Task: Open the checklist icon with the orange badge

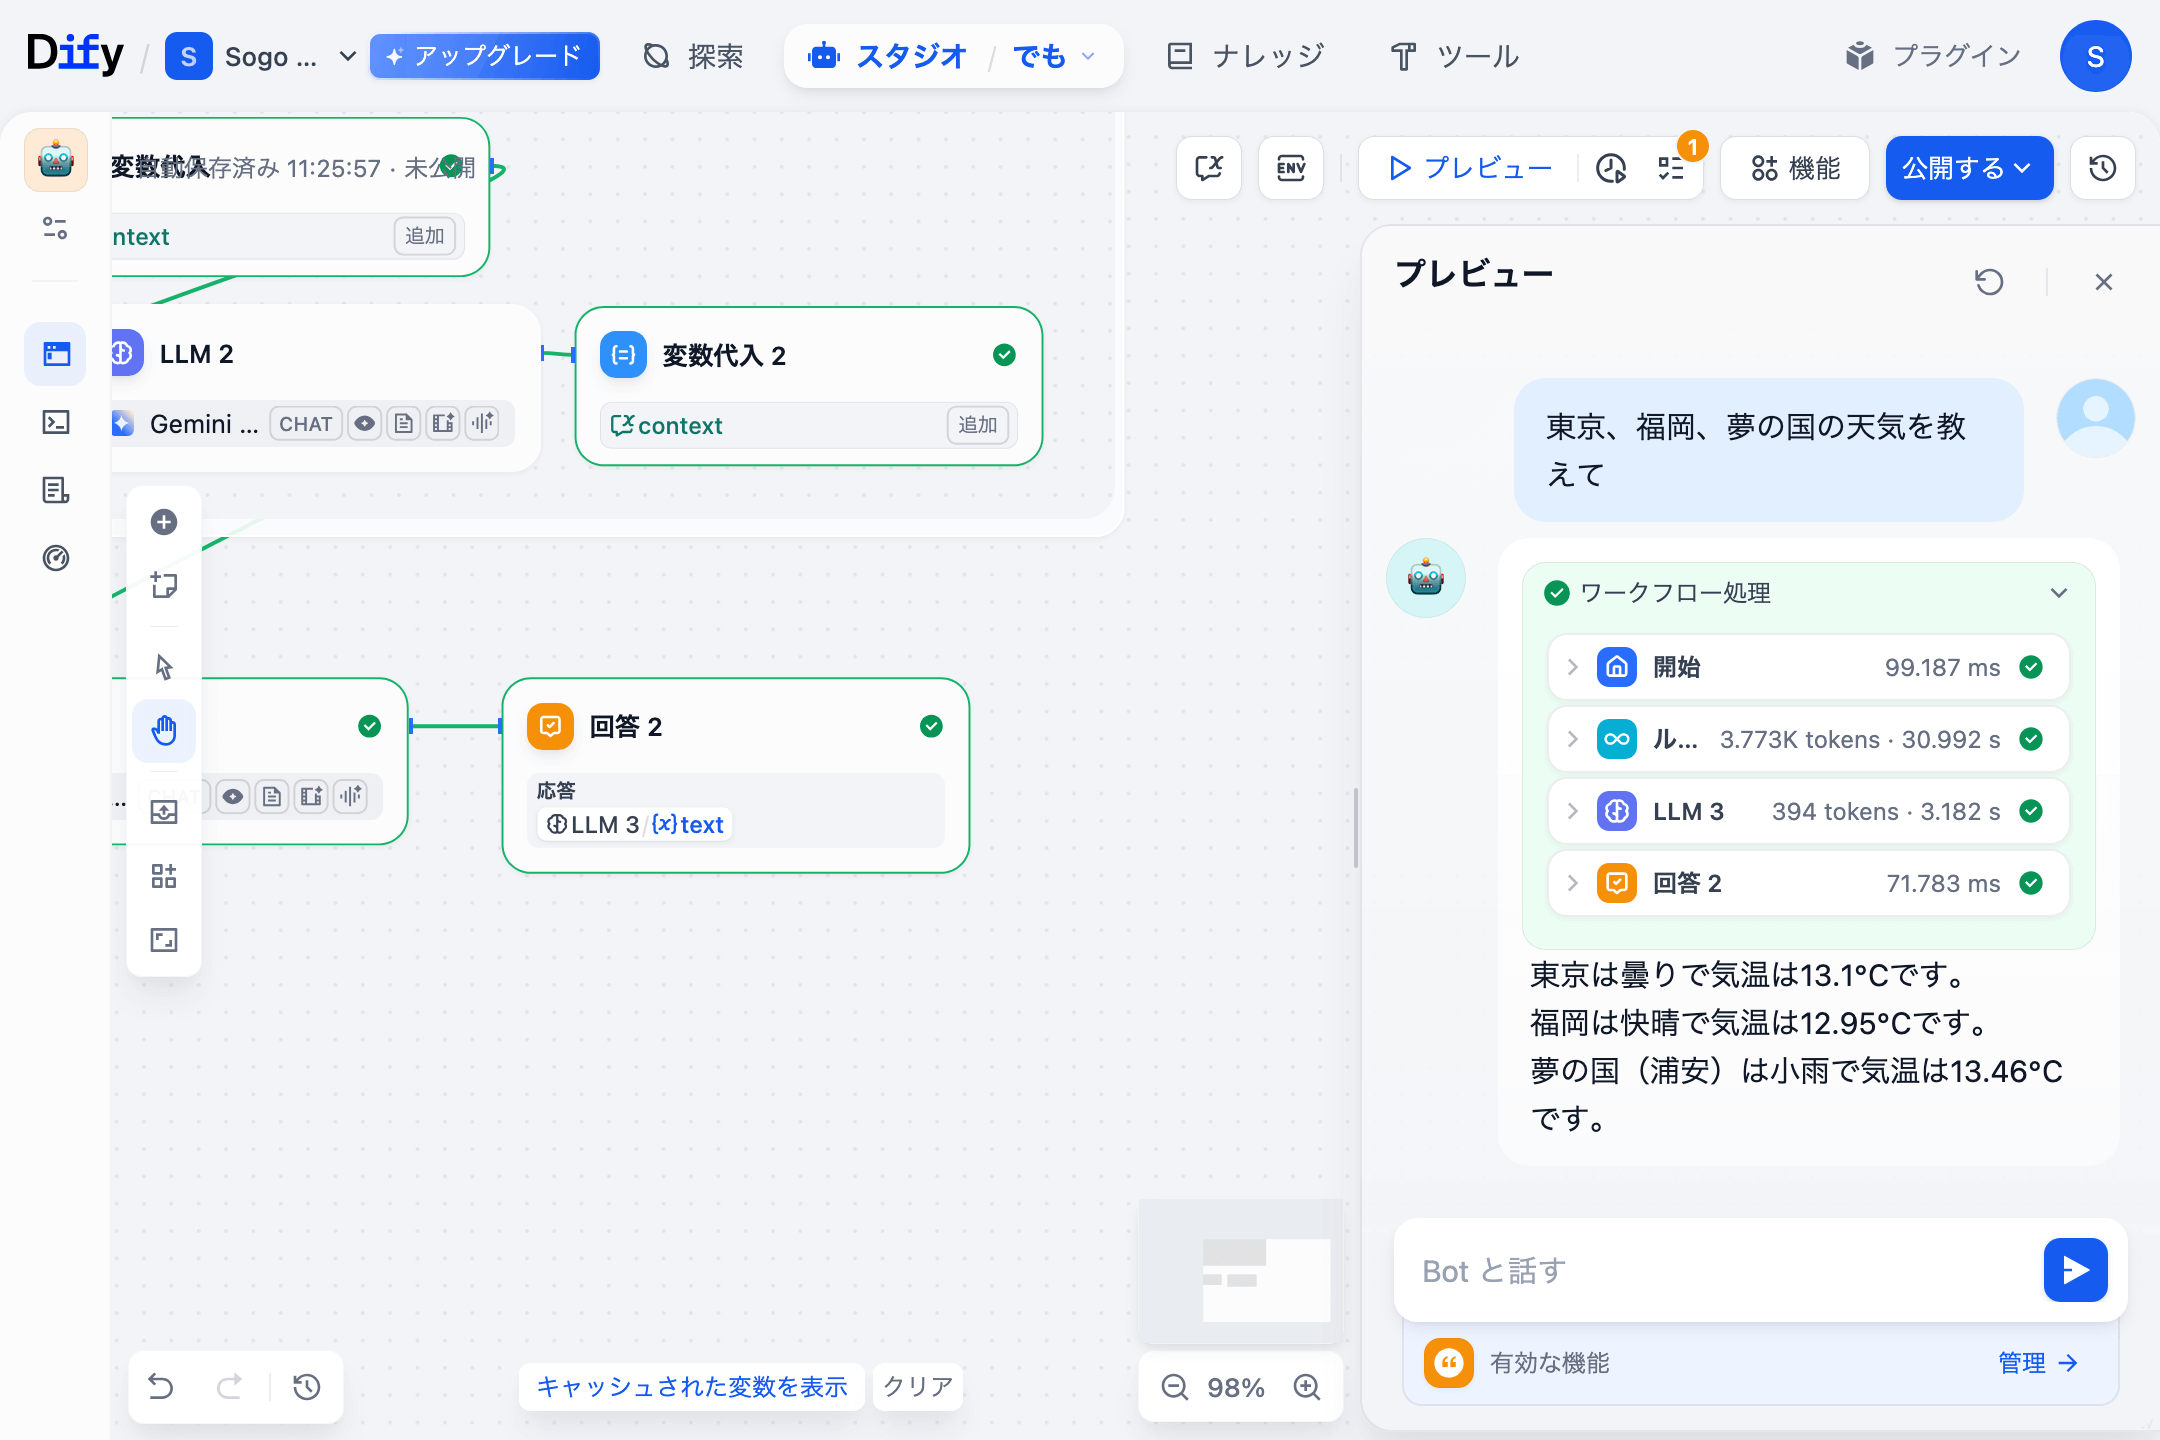Action: pyautogui.click(x=1670, y=168)
